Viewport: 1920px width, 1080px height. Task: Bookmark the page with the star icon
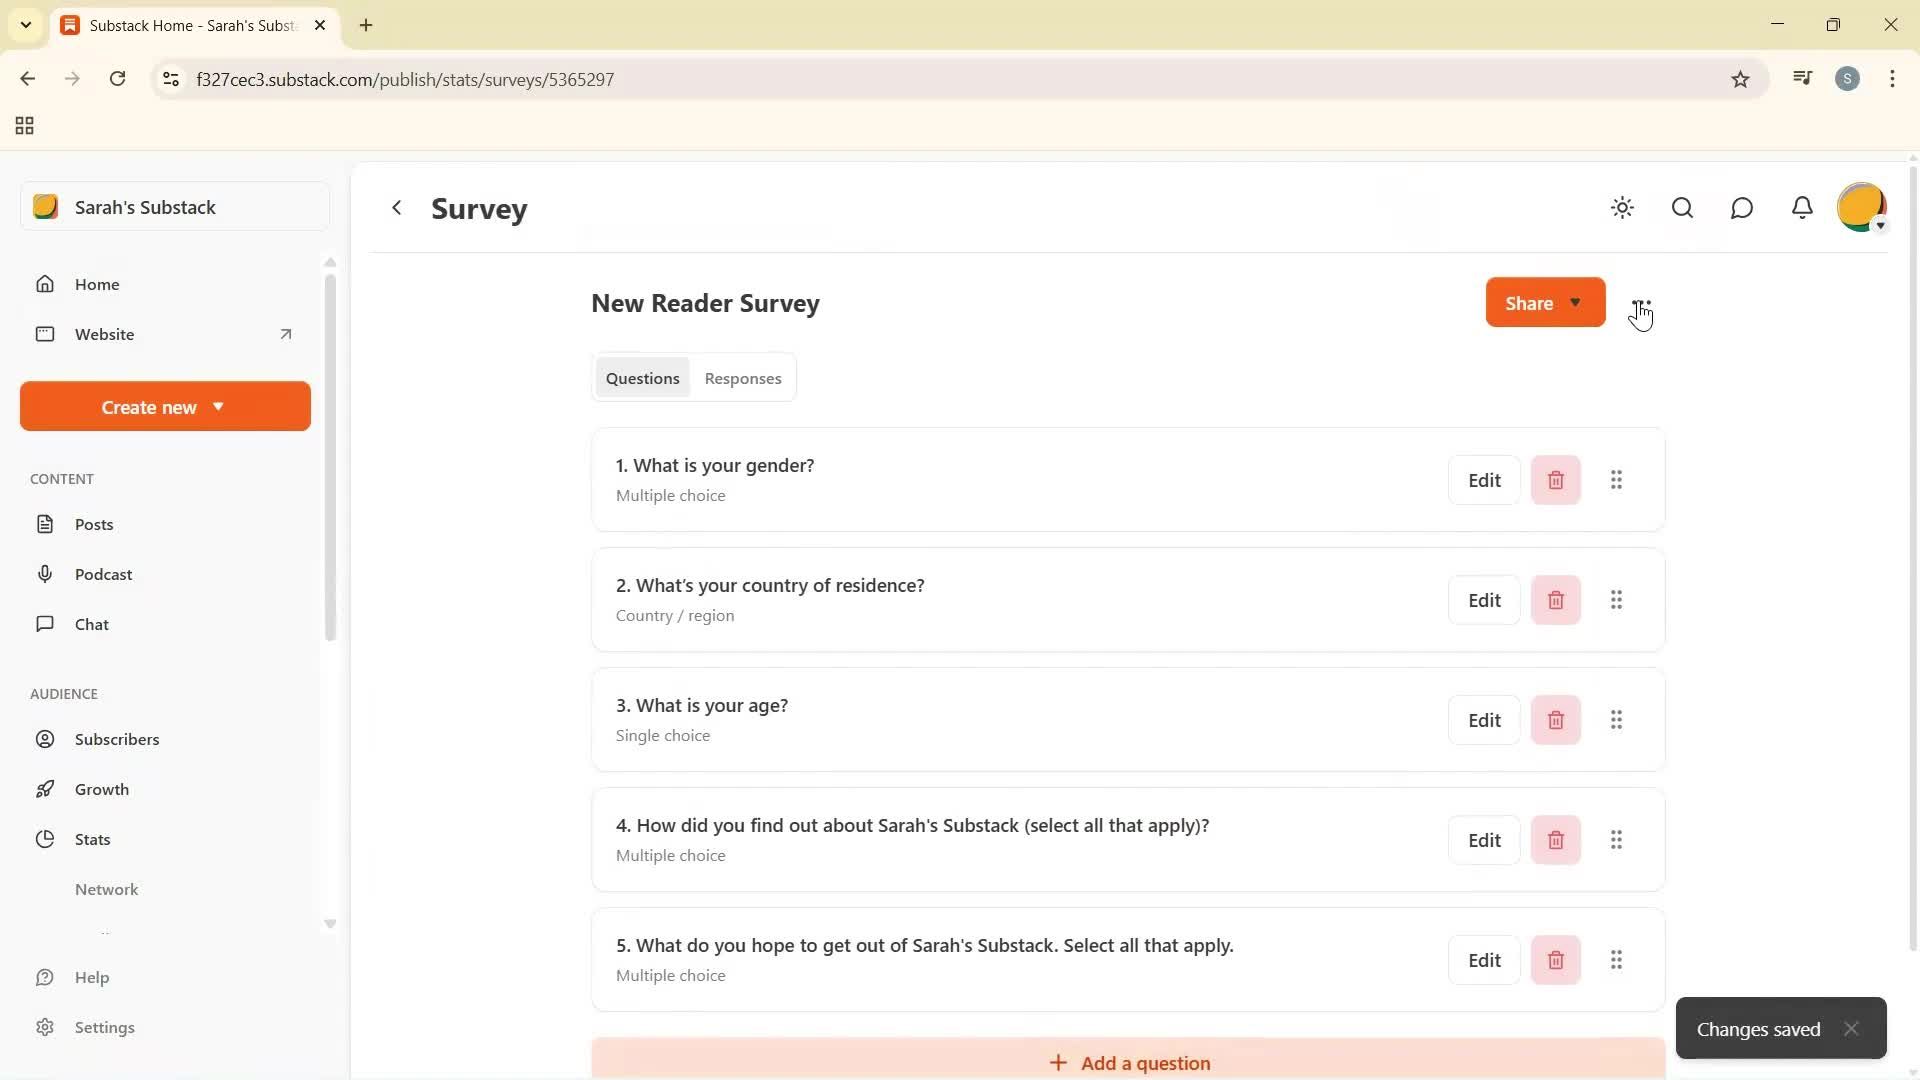pyautogui.click(x=1740, y=79)
